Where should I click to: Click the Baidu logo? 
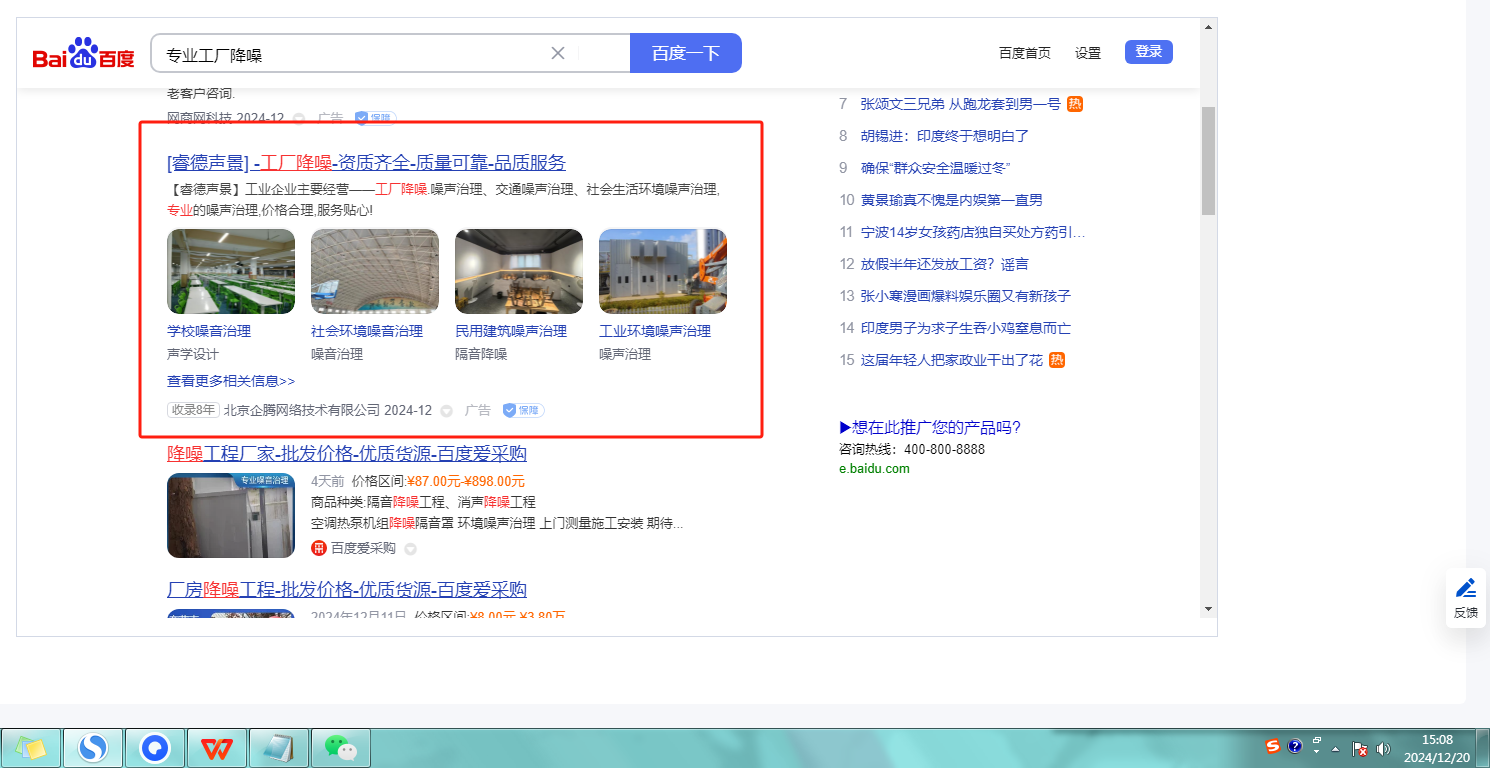(83, 55)
